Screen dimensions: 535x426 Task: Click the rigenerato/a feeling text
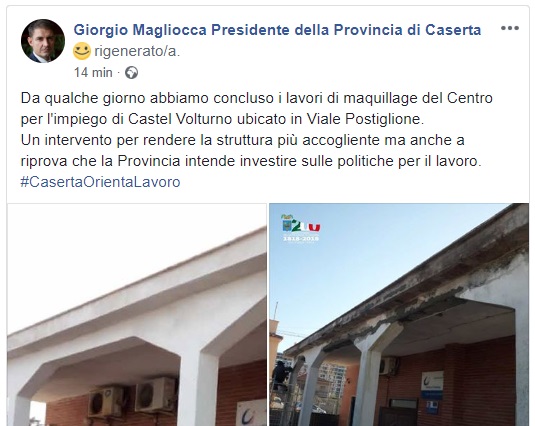[x=137, y=52]
